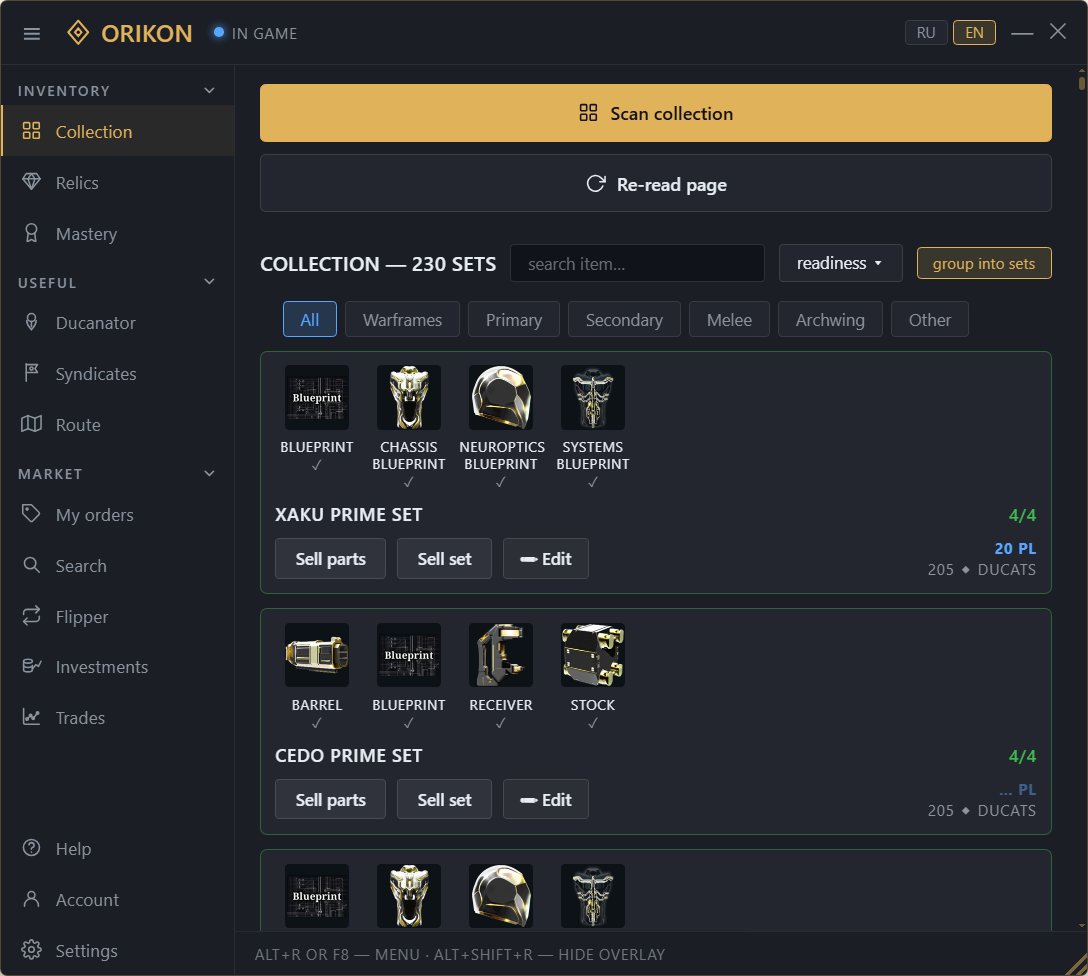The width and height of the screenshot is (1088, 976).
Task: Click the XAKU PRIME SET title
Action: point(348,515)
